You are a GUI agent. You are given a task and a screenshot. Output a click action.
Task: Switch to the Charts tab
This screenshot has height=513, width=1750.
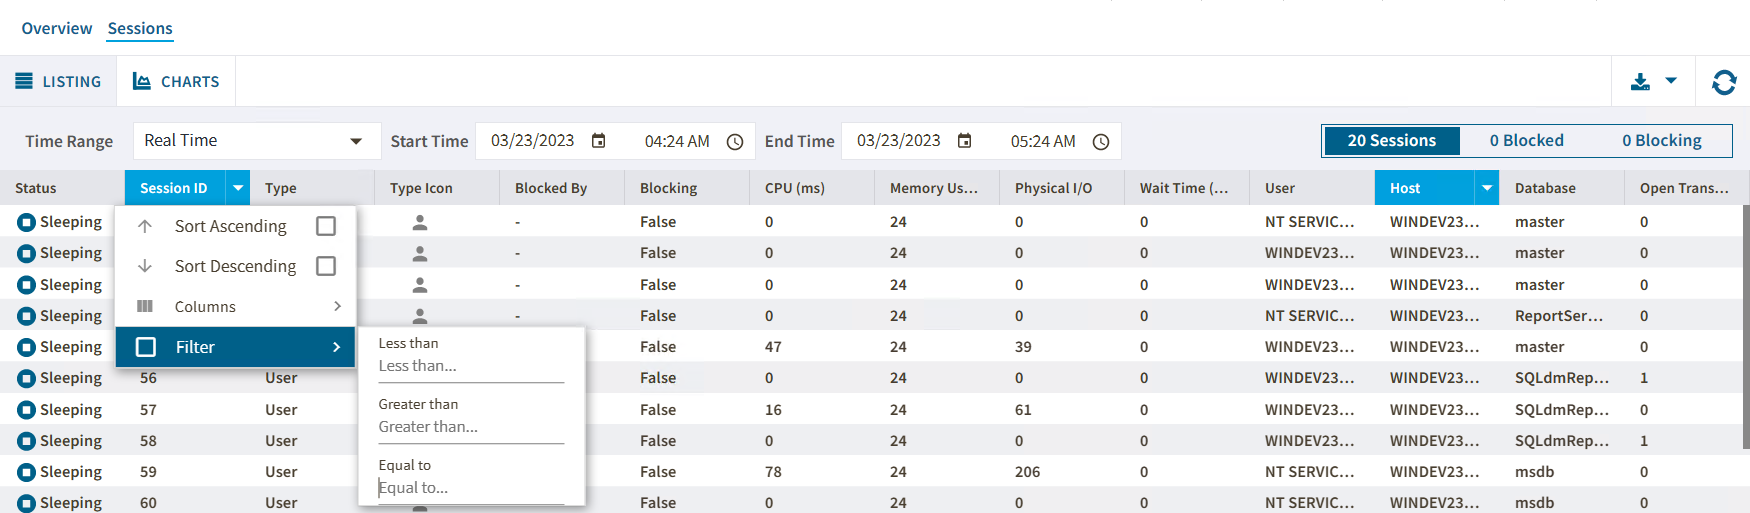tap(177, 82)
